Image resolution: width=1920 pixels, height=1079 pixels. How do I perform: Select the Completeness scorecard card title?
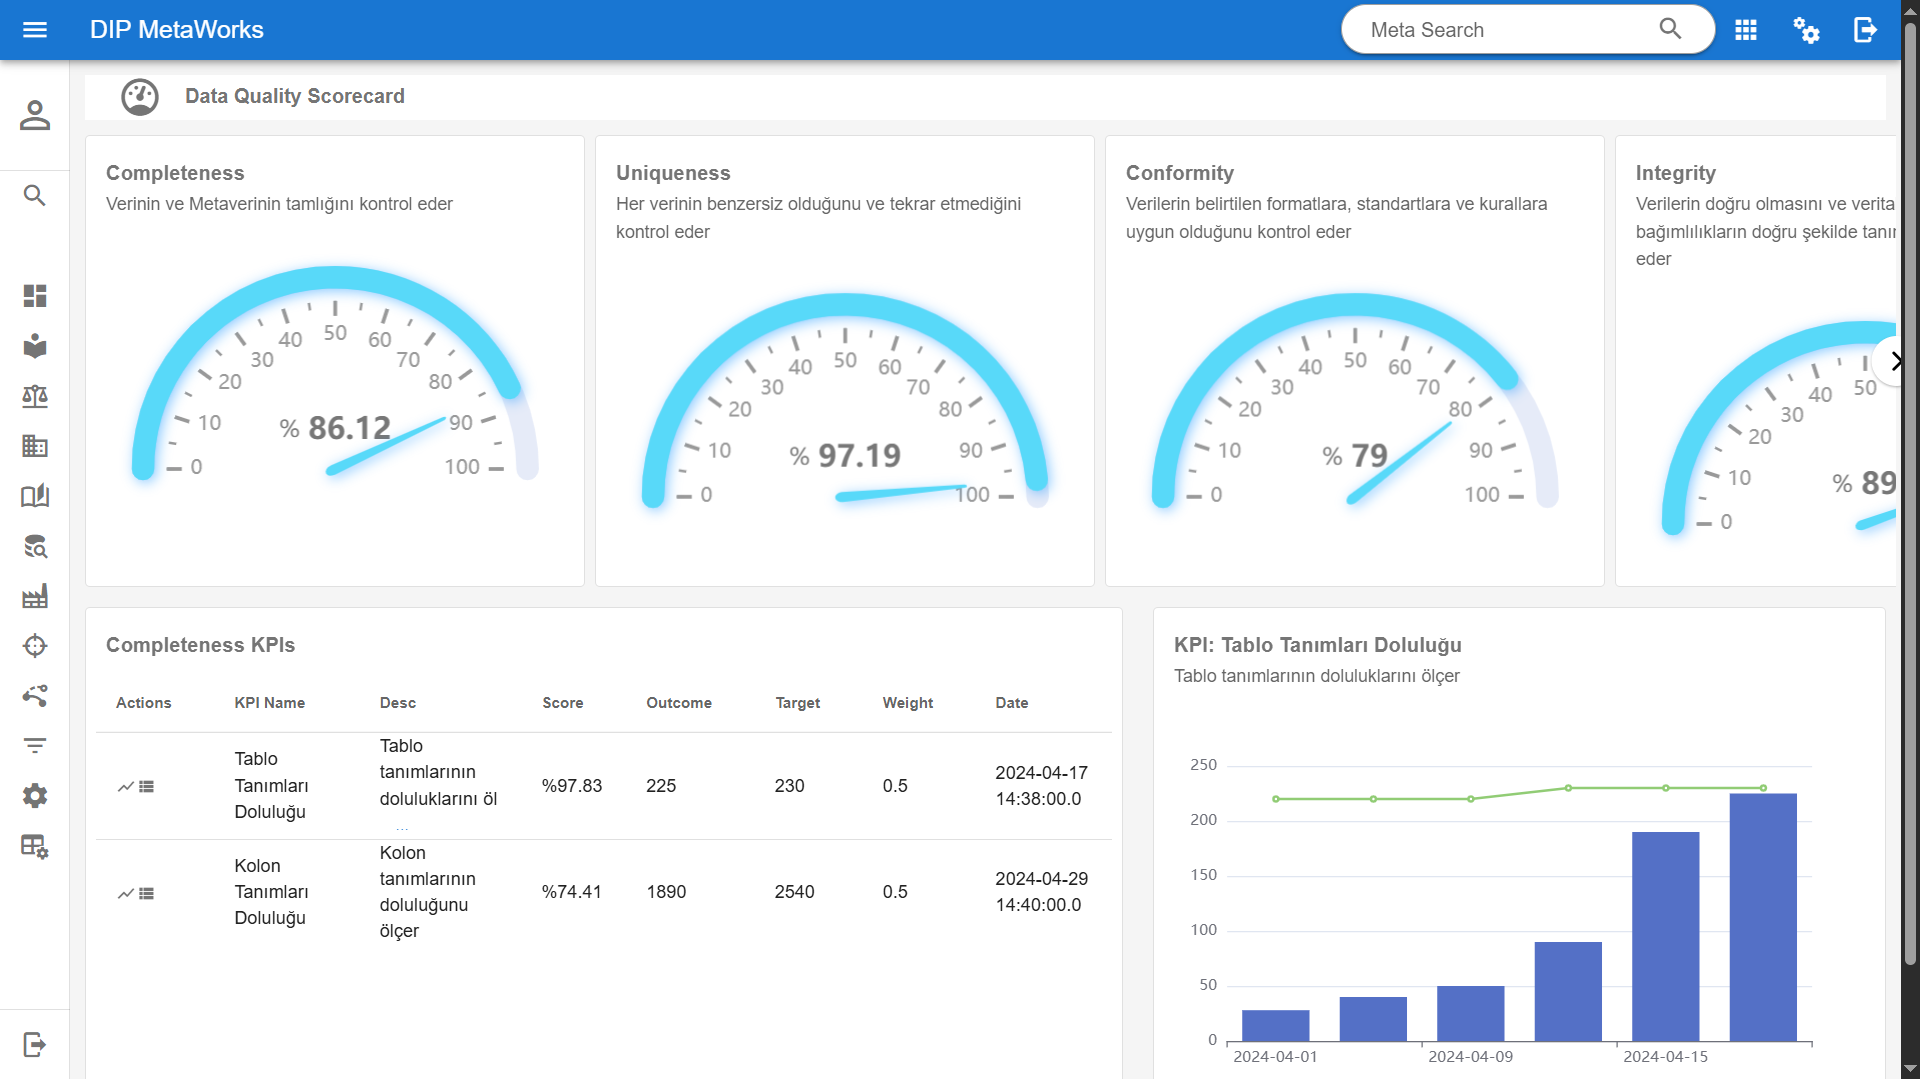pyautogui.click(x=175, y=173)
